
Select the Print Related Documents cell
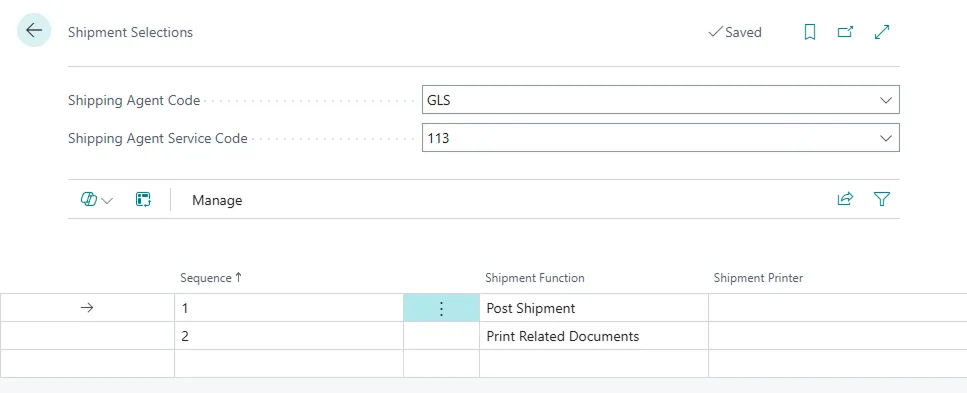(594, 336)
